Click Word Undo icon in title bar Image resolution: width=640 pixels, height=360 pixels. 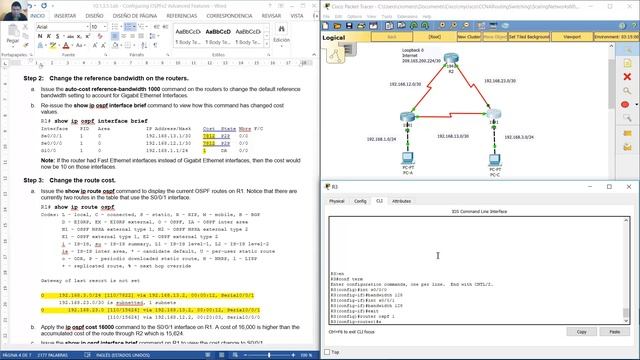(29, 6)
